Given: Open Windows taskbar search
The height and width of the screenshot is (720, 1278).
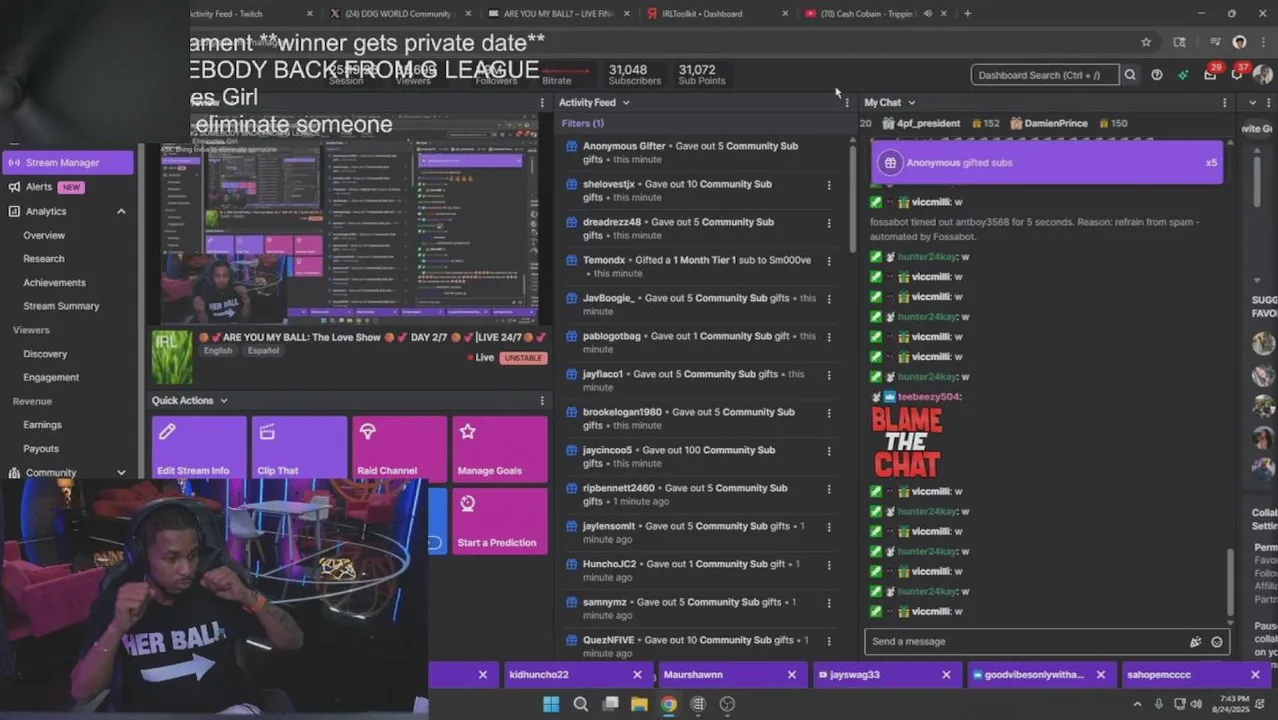Looking at the screenshot, I should tap(580, 704).
